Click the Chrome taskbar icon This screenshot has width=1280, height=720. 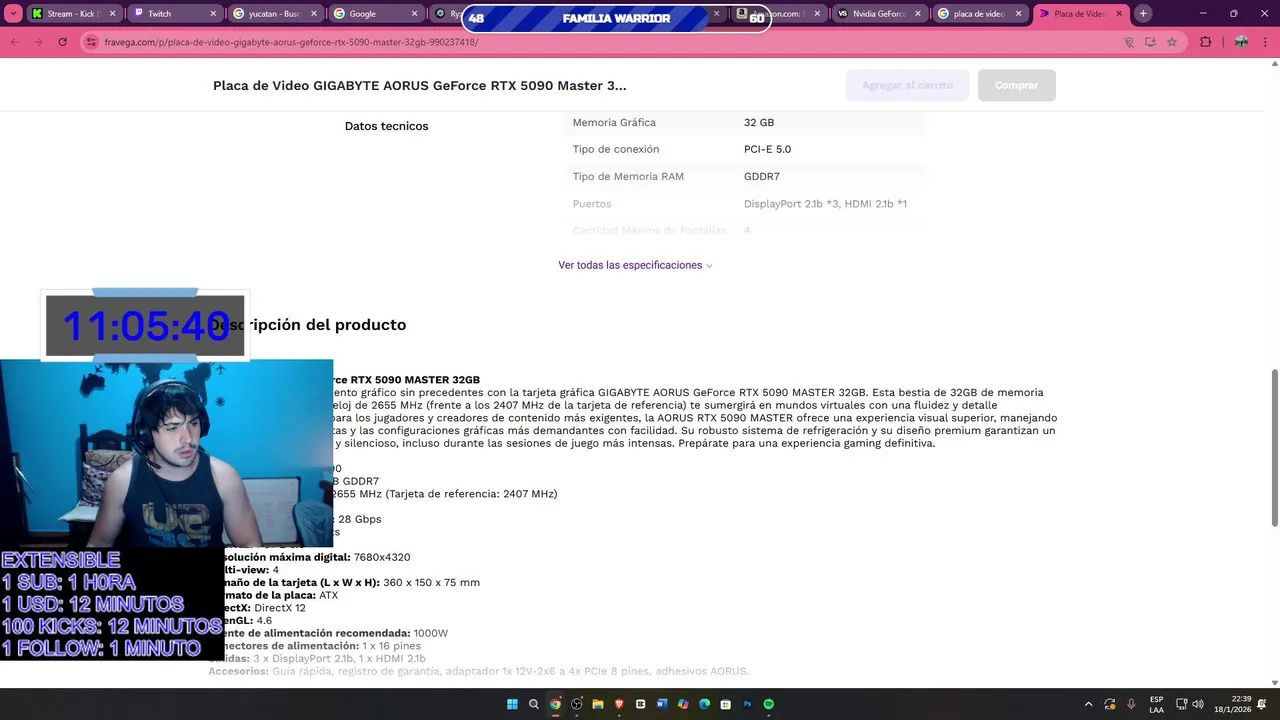coord(555,704)
